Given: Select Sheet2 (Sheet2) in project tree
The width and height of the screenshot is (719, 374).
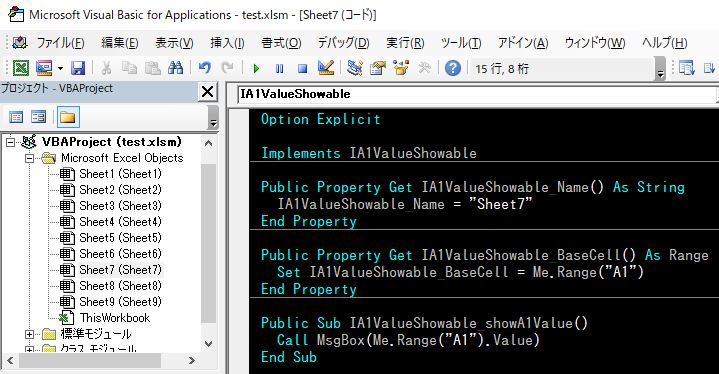Looking at the screenshot, I should click(x=120, y=190).
